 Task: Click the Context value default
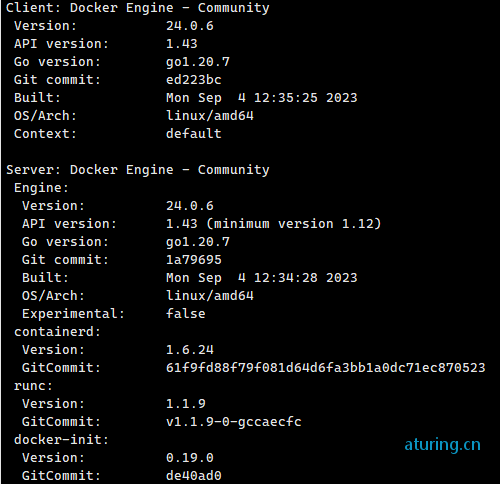pyautogui.click(x=194, y=134)
